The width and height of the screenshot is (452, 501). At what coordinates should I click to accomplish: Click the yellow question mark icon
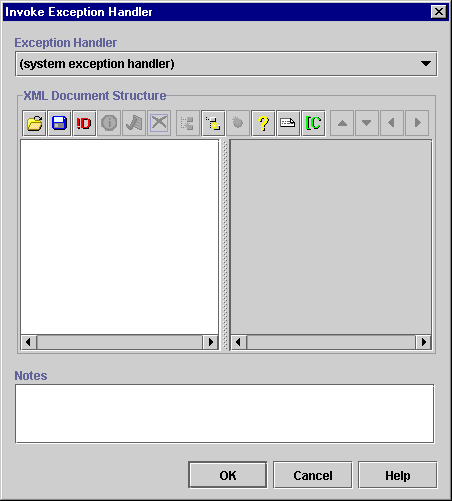pyautogui.click(x=263, y=123)
